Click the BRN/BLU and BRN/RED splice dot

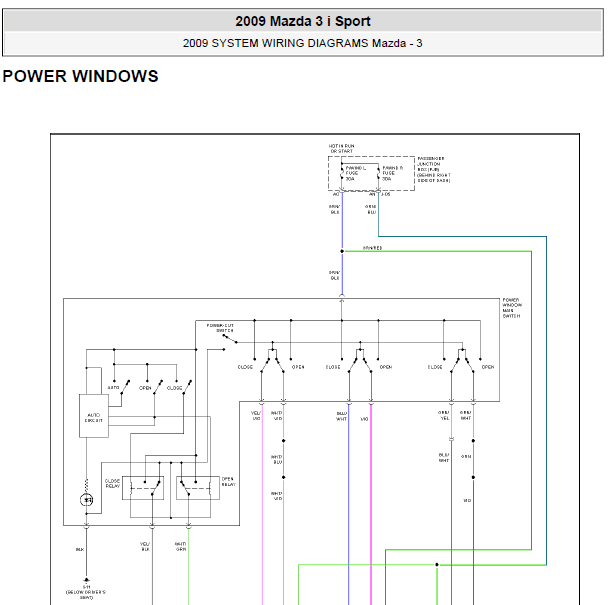coord(342,251)
